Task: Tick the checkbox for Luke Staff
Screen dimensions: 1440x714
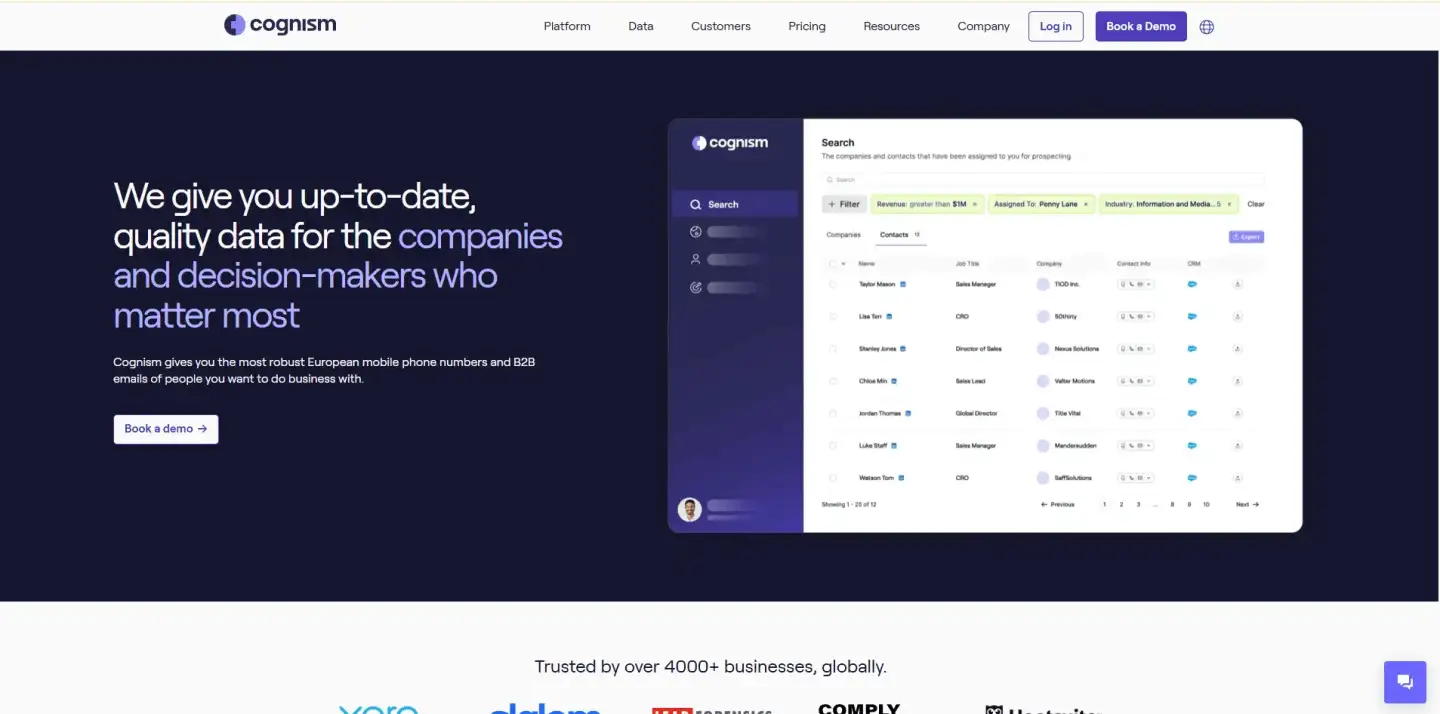Action: [x=833, y=445]
